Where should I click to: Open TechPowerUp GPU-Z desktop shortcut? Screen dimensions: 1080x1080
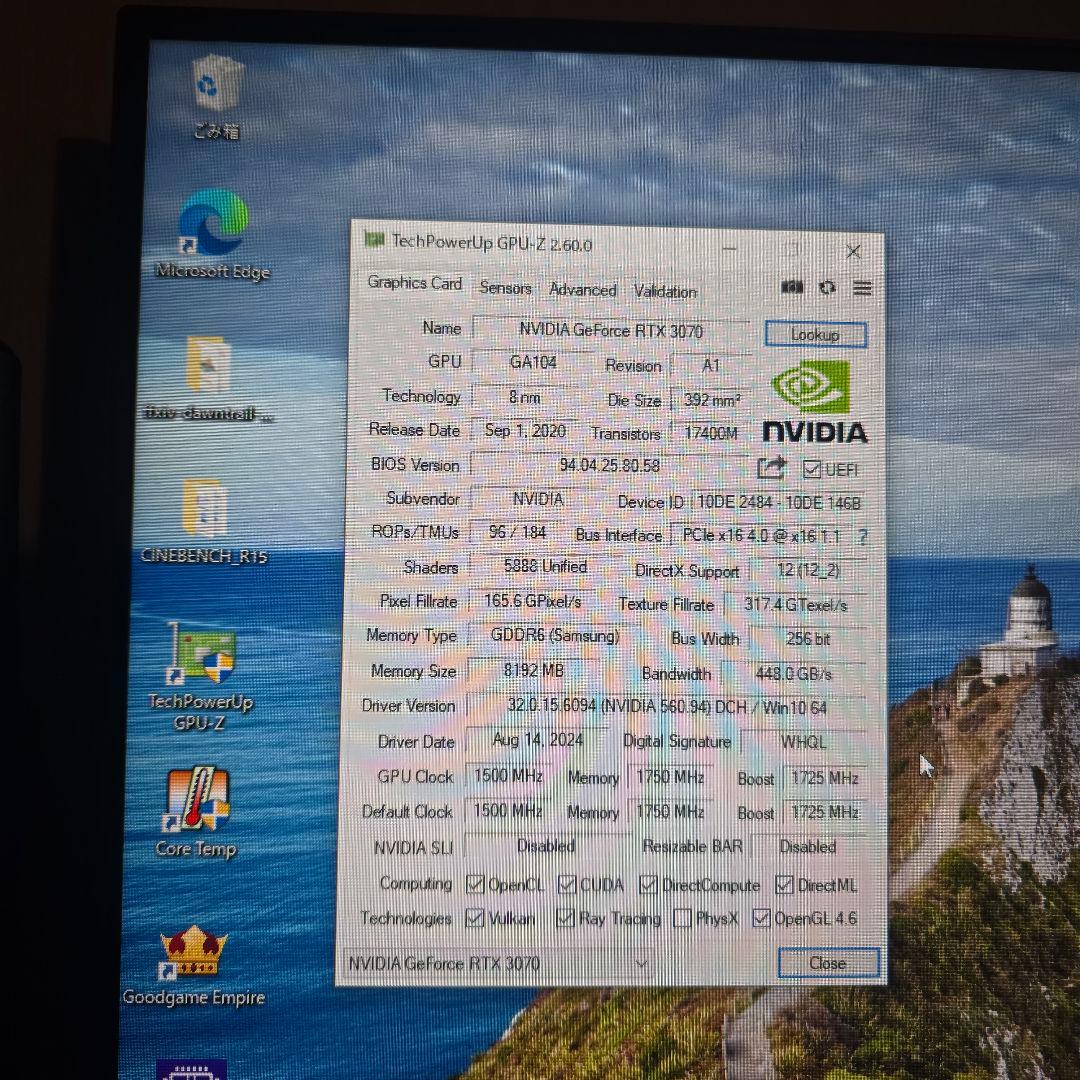pyautogui.click(x=201, y=653)
